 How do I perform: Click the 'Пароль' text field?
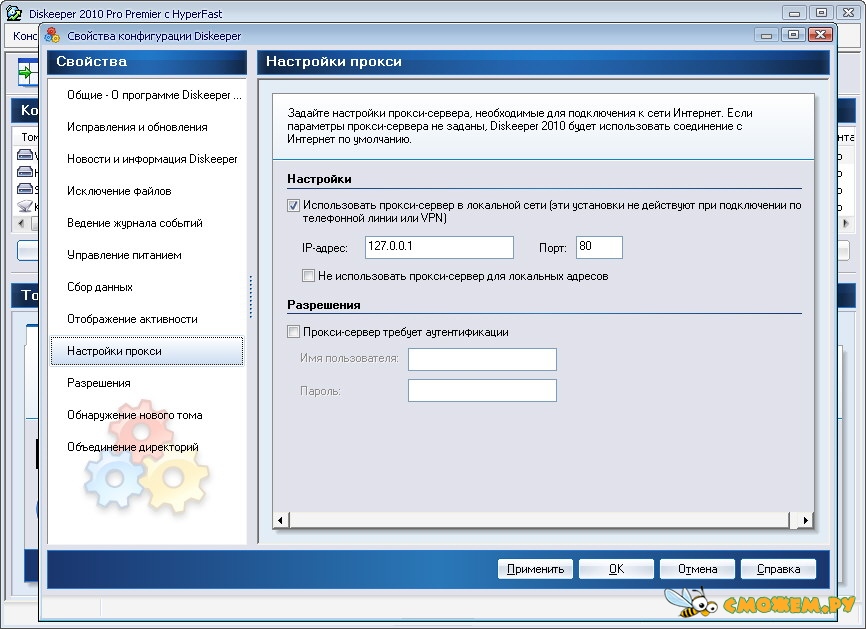tap(482, 390)
